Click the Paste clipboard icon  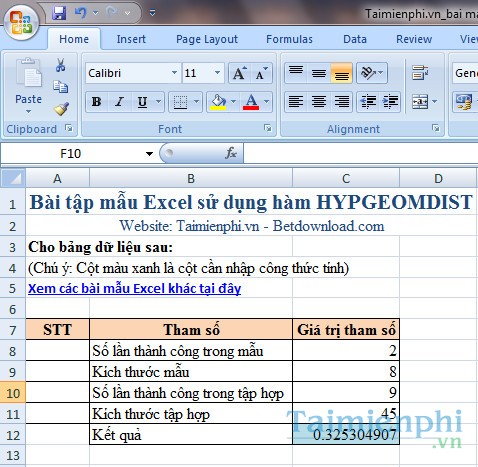pyautogui.click(x=29, y=73)
